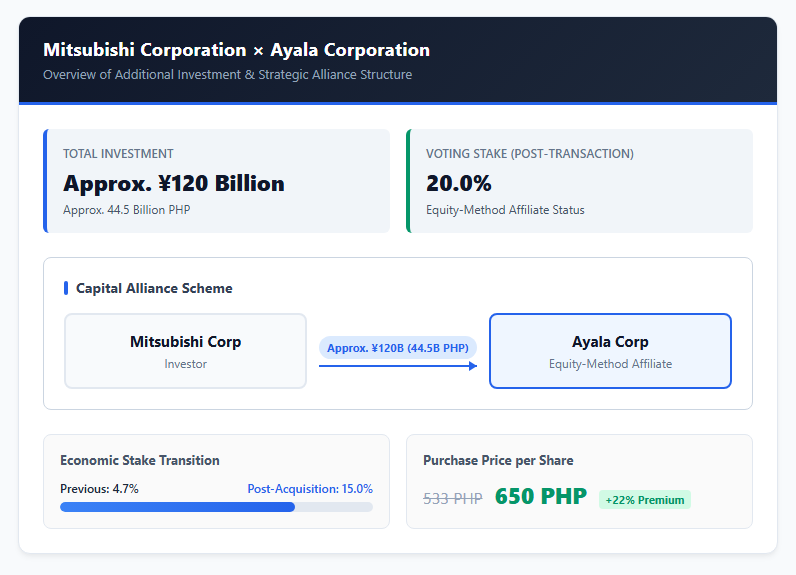Image resolution: width=796 pixels, height=575 pixels.
Task: Click the Economic Stake Transition progress bar
Action: [x=216, y=507]
